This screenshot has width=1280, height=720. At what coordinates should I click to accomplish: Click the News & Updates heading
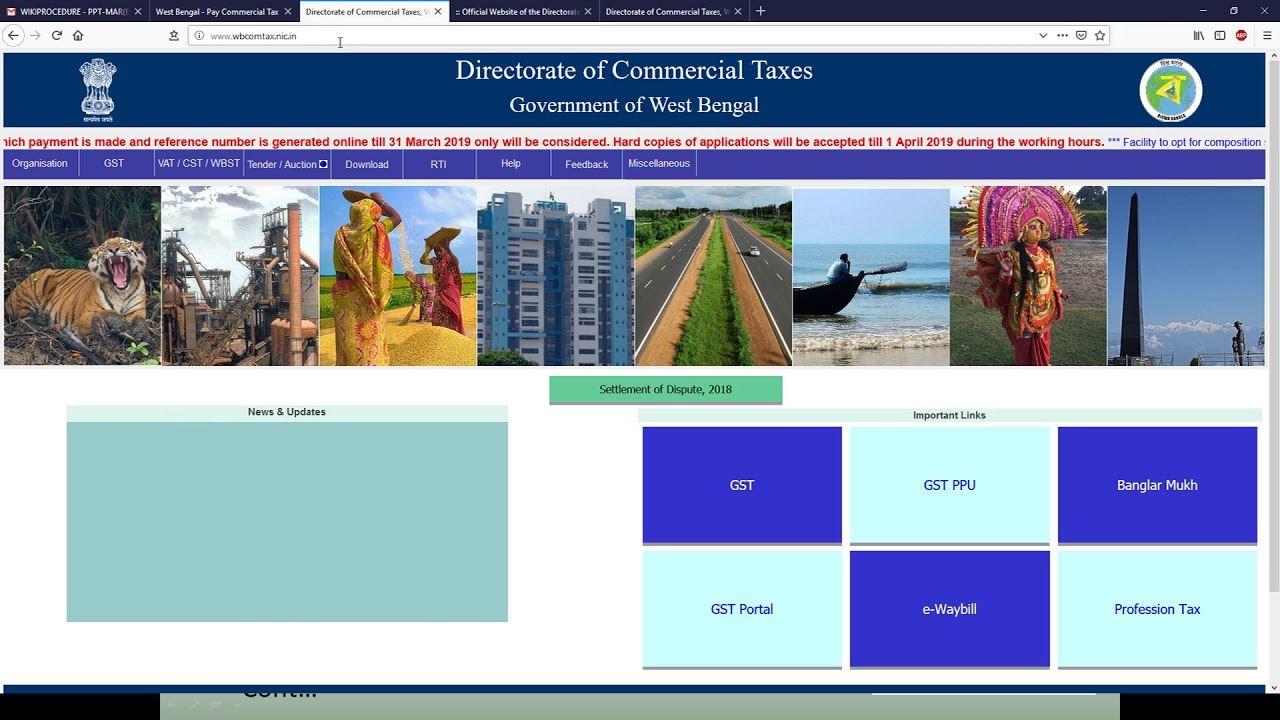[x=287, y=412]
